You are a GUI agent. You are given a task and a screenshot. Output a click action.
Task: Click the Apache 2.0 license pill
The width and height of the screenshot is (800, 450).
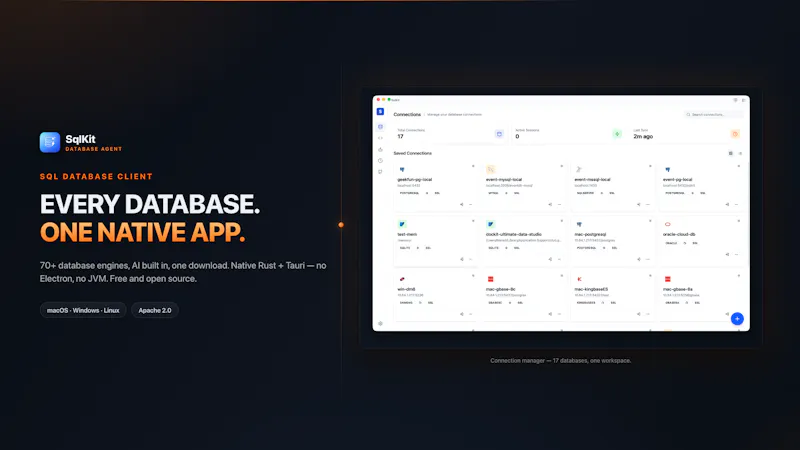pos(155,310)
